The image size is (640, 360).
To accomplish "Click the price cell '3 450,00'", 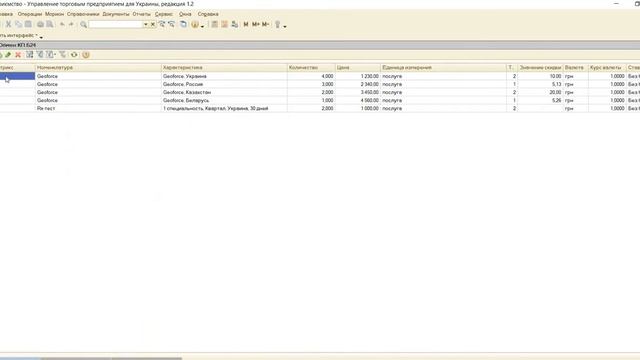I will click(358, 92).
